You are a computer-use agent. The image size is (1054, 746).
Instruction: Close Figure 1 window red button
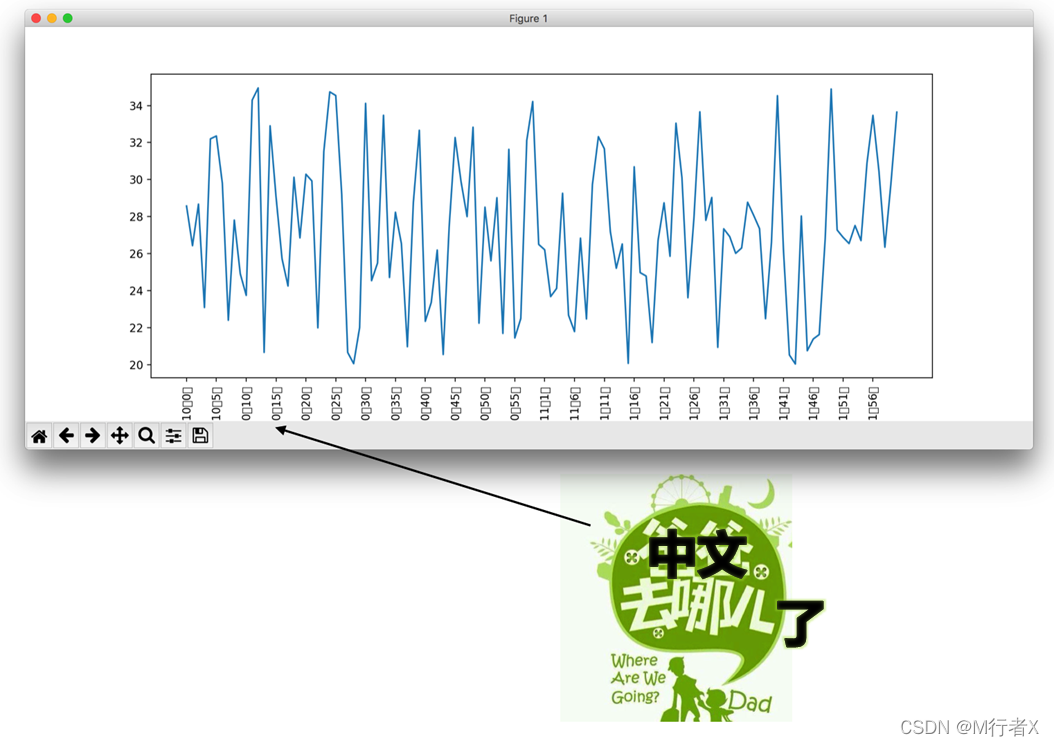[36, 18]
